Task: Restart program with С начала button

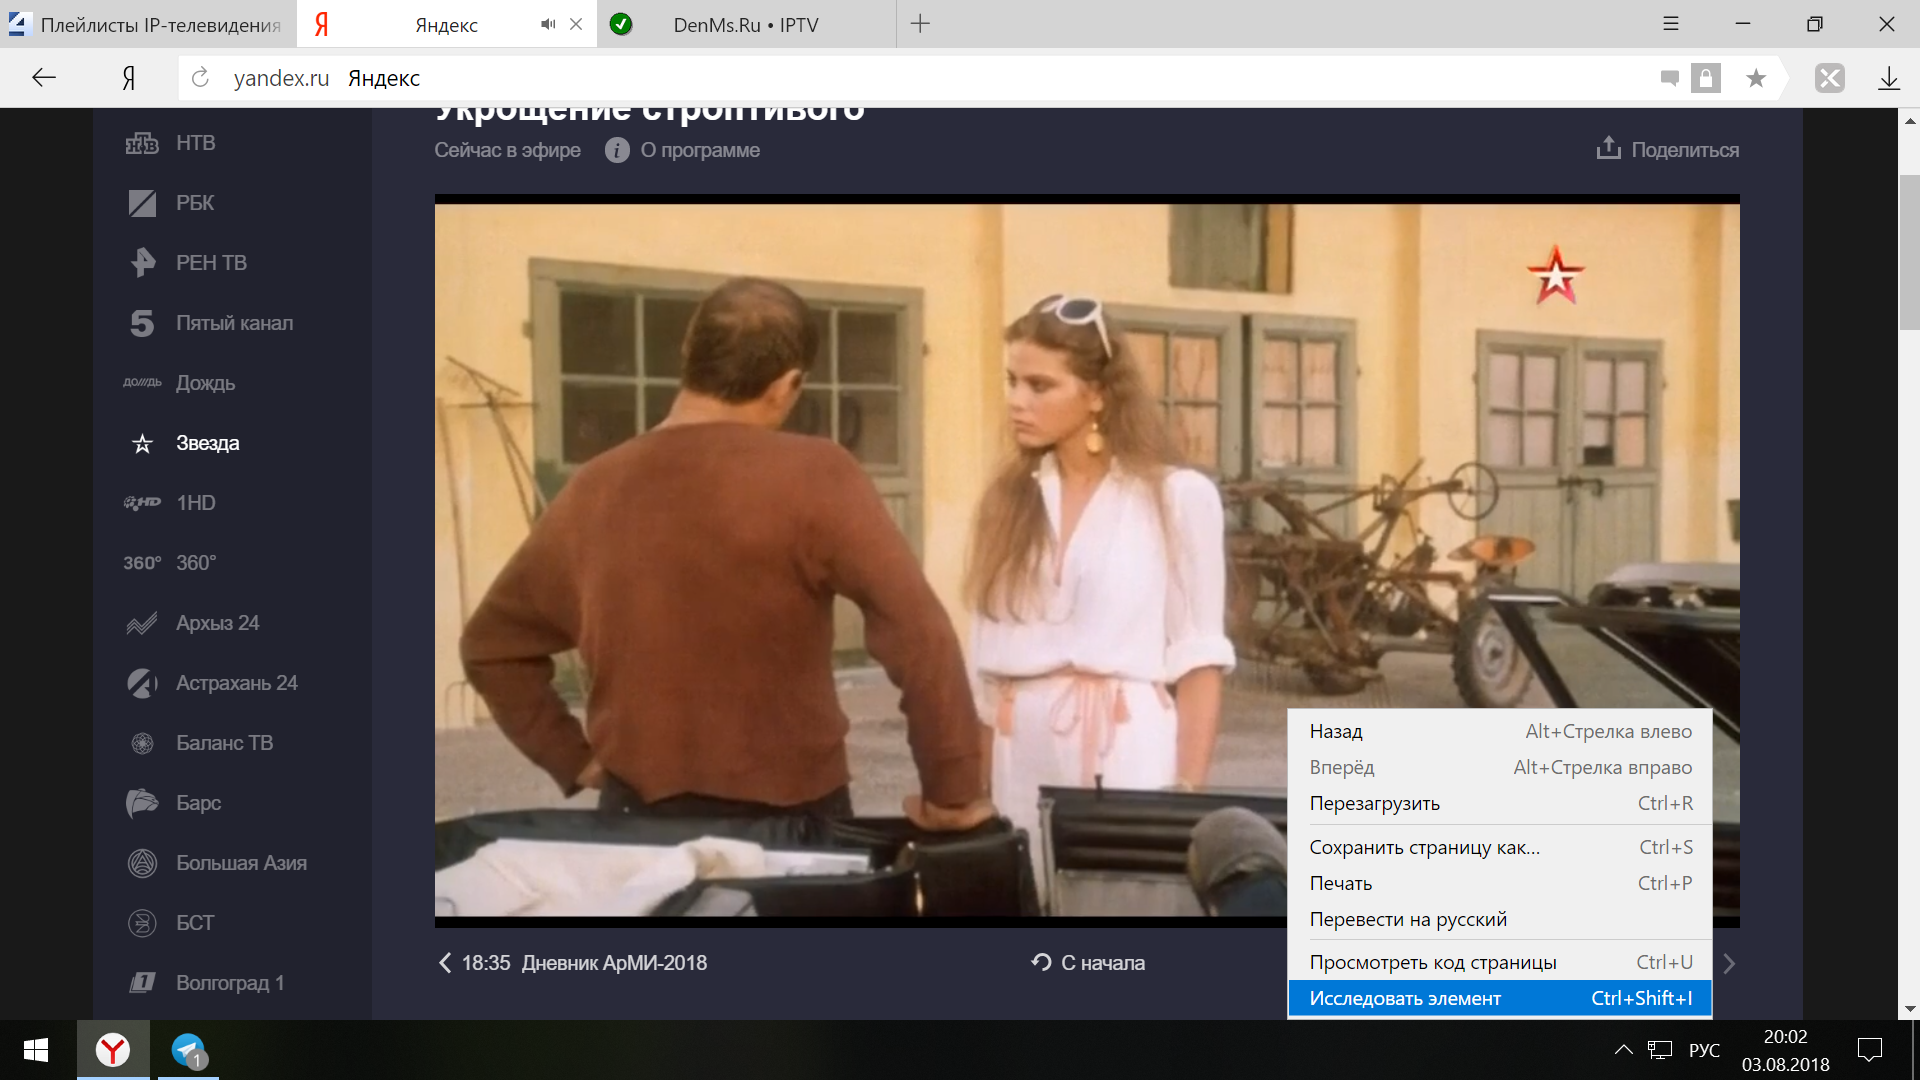Action: click(1088, 963)
